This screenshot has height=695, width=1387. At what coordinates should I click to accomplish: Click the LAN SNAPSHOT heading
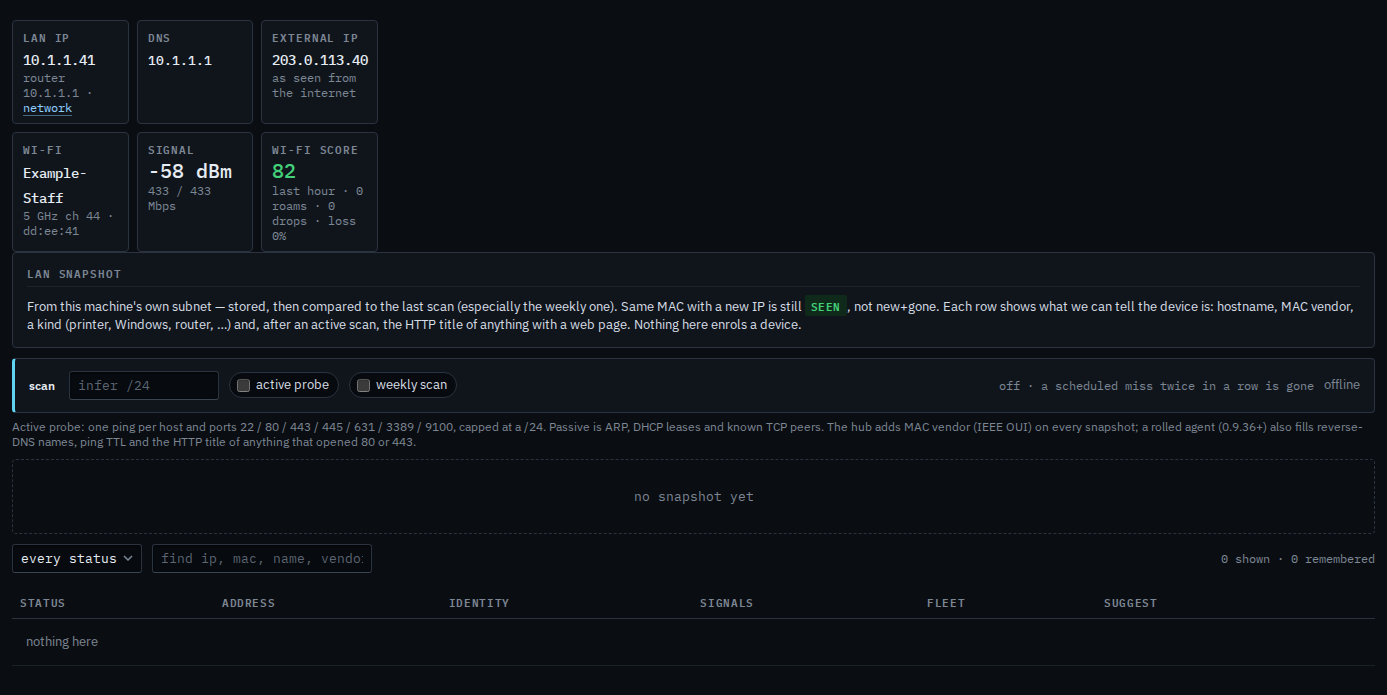click(74, 274)
